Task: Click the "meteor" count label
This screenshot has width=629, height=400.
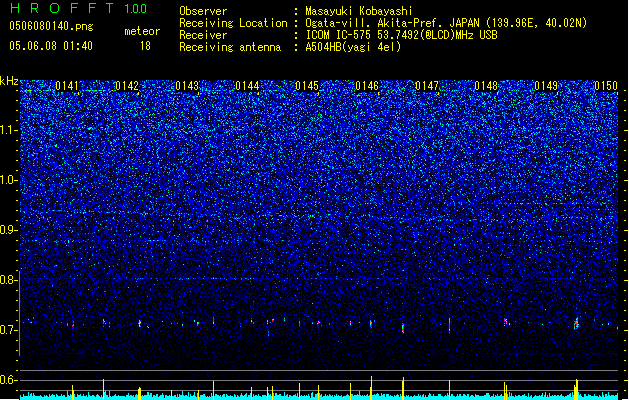Action: [142, 31]
